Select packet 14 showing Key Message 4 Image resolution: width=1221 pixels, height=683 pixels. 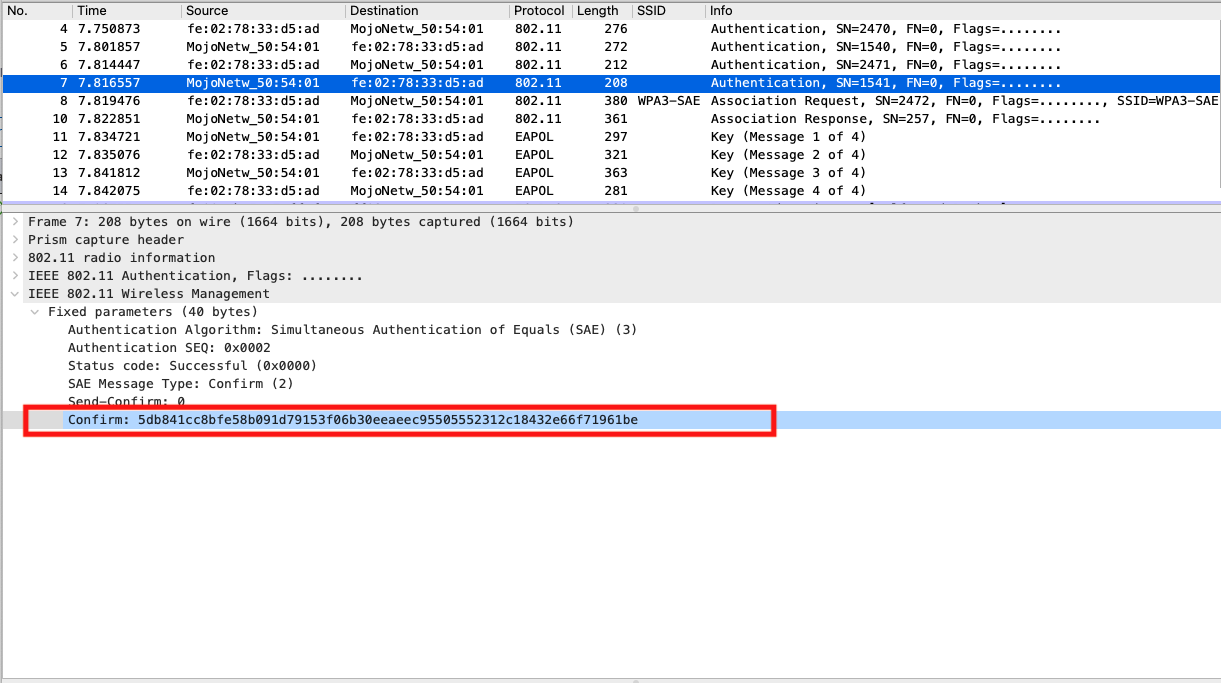point(400,190)
